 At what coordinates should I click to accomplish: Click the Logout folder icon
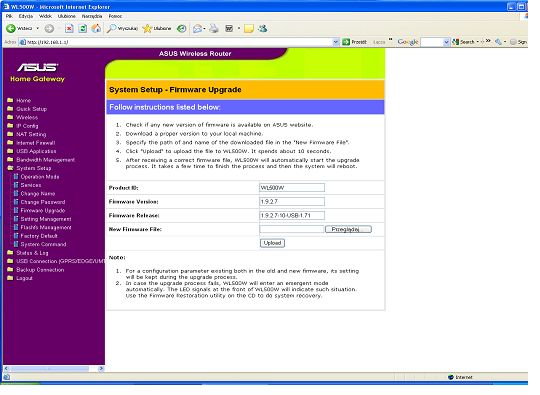tap(10, 278)
